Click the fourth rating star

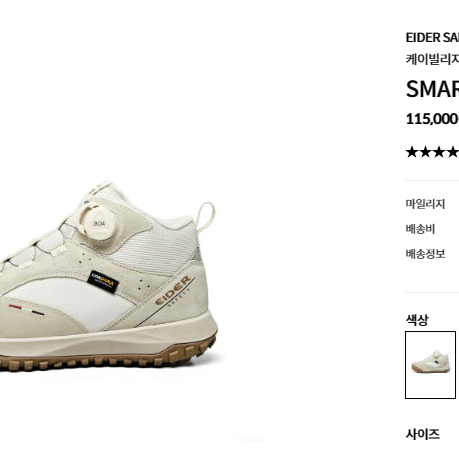pos(453,152)
